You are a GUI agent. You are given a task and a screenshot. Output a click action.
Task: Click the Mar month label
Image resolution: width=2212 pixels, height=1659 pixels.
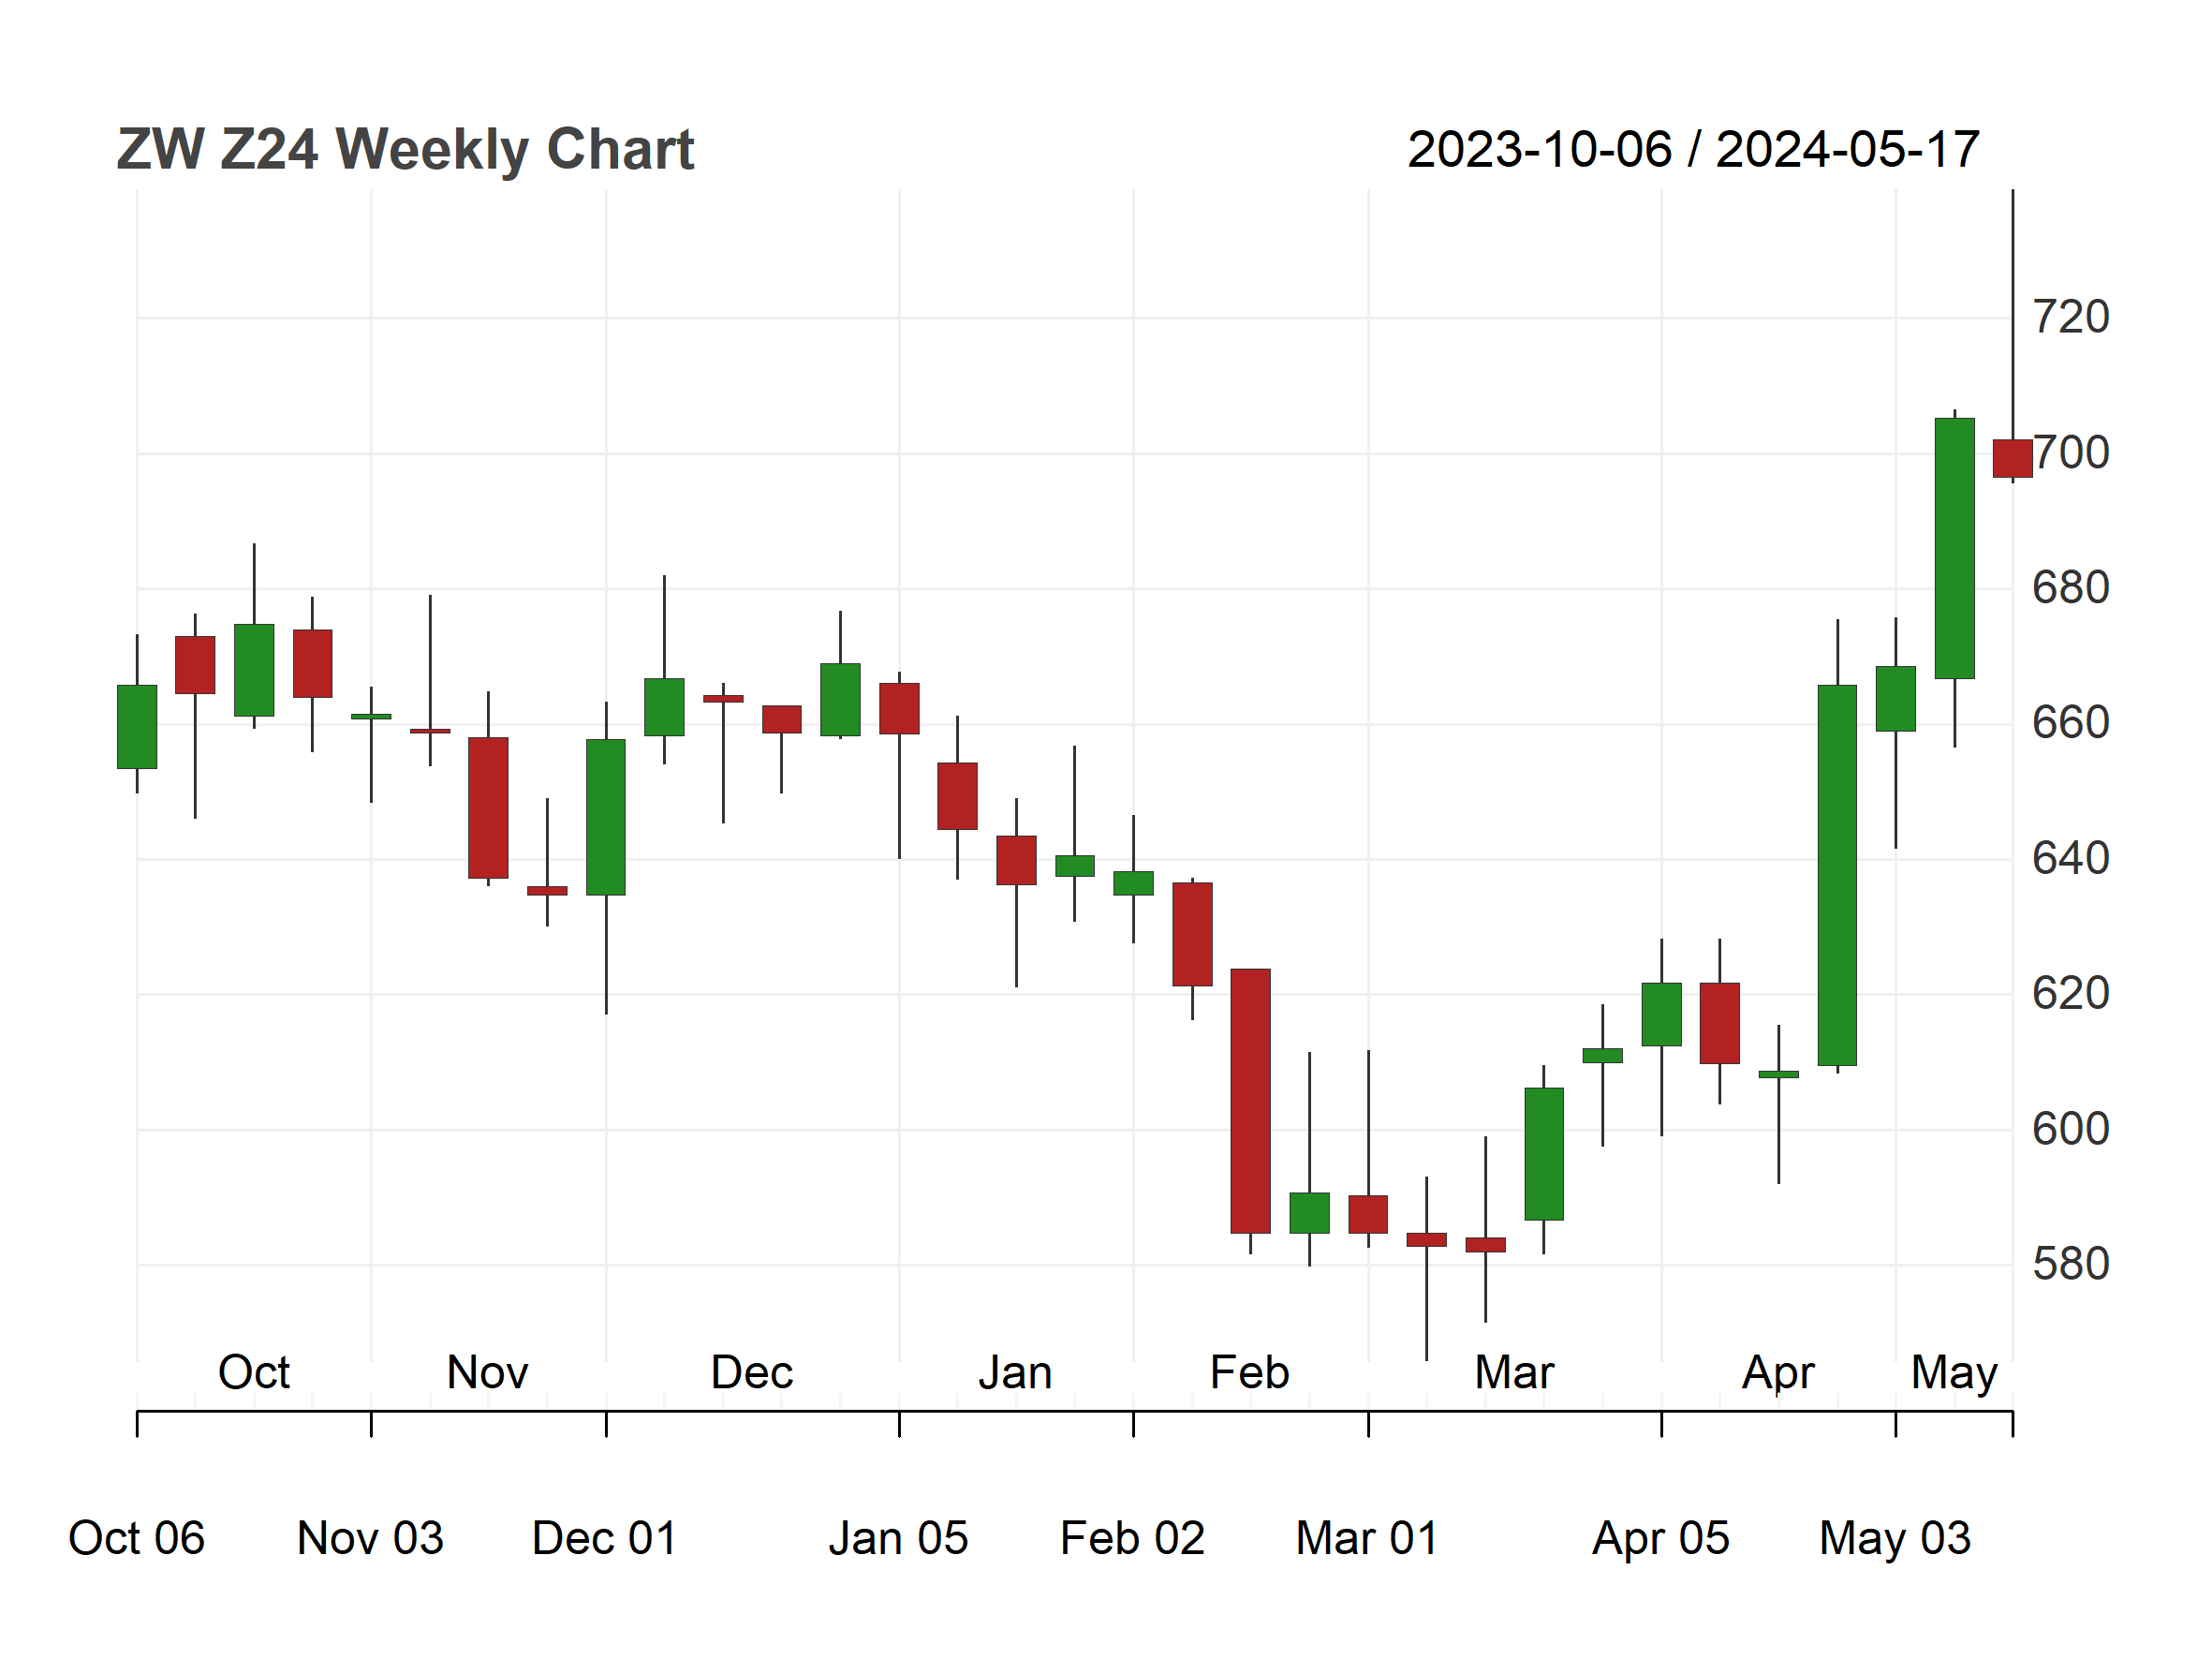pyautogui.click(x=1514, y=1373)
